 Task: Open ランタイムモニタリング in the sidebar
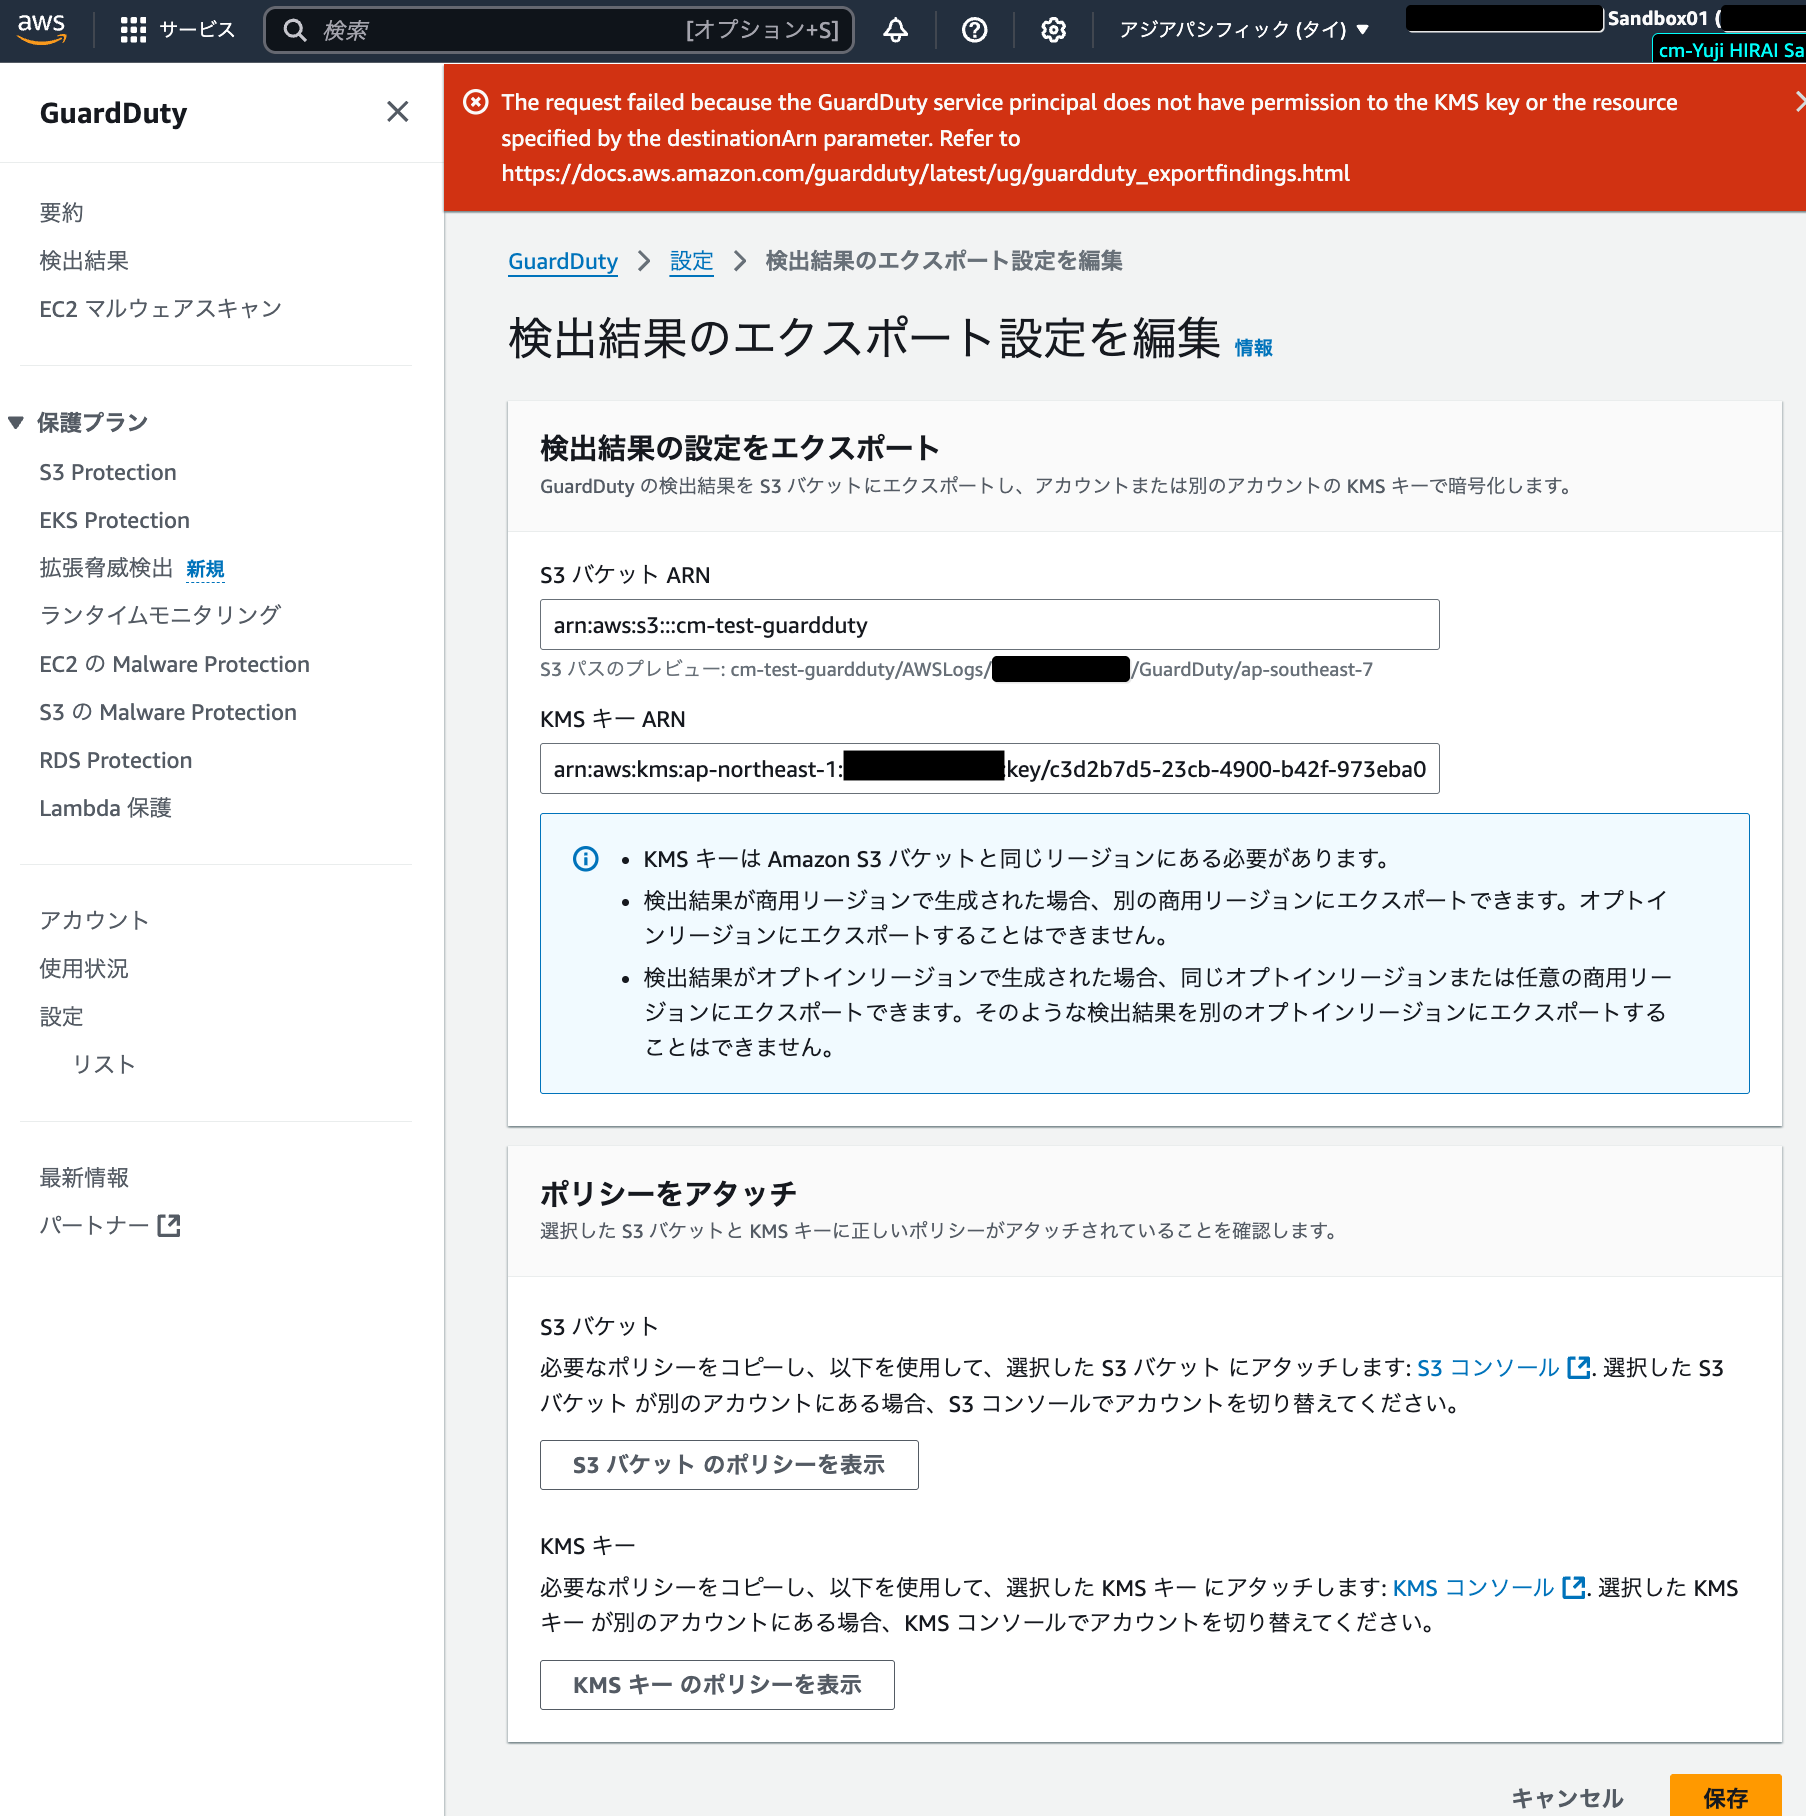[160, 615]
